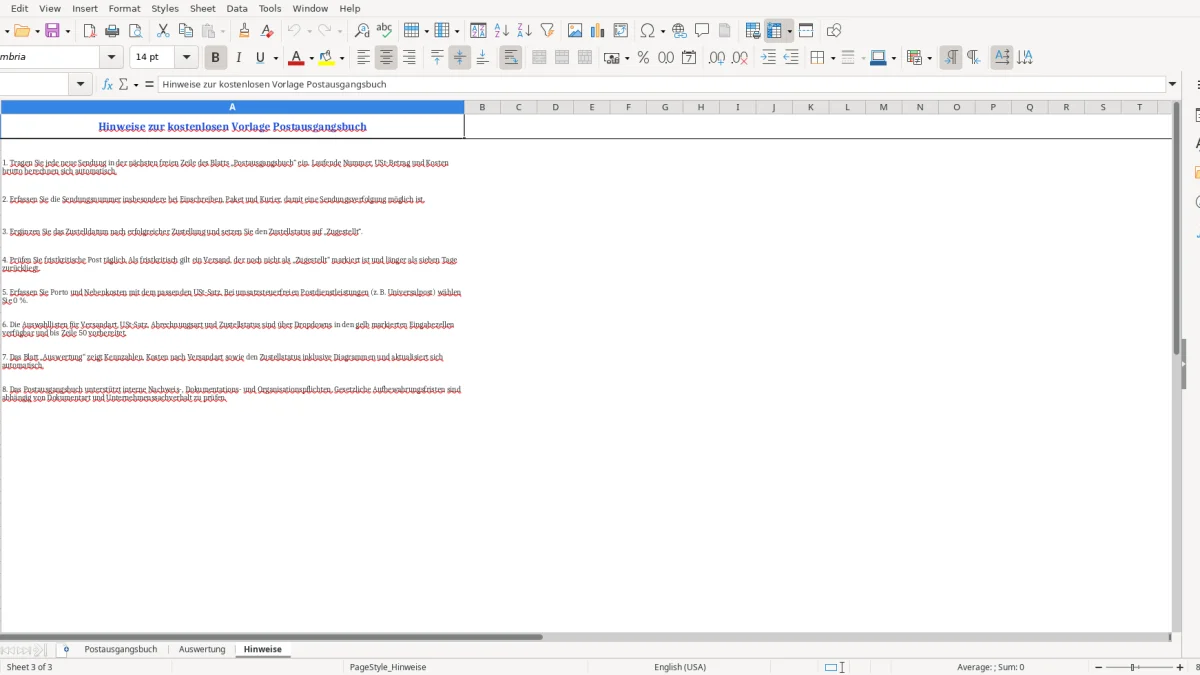
Task: Add a decimal place
Action: pyautogui.click(x=717, y=58)
